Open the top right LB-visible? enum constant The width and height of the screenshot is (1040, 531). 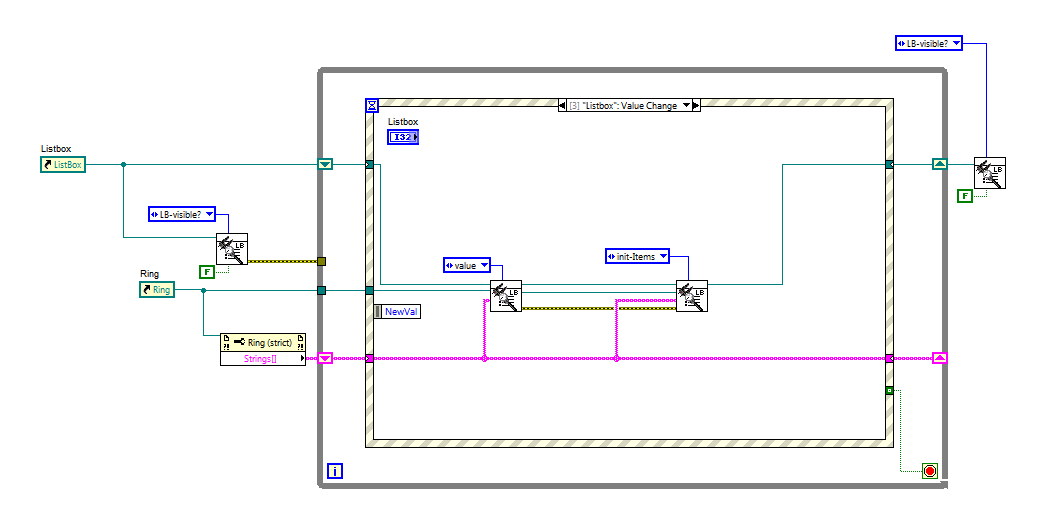(929, 43)
